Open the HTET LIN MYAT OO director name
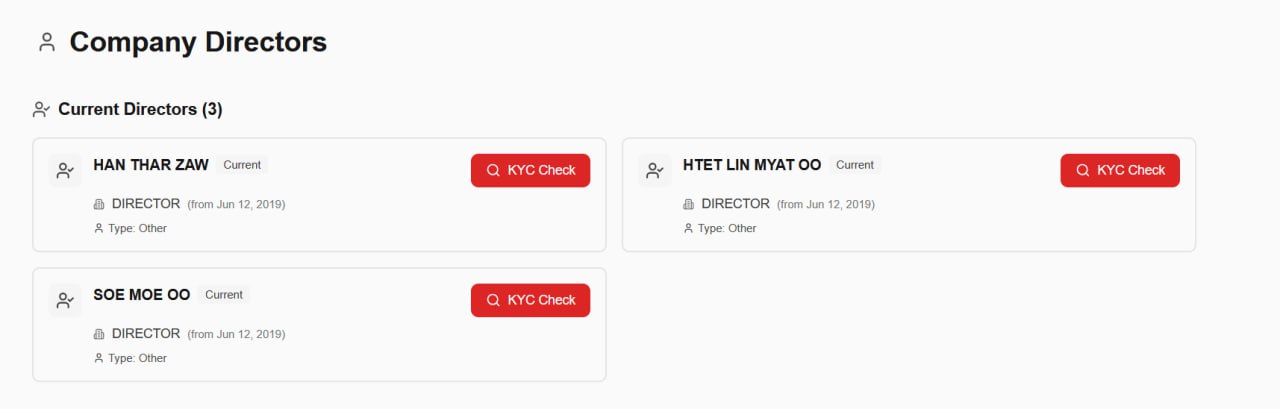1280x409 pixels. tap(752, 165)
